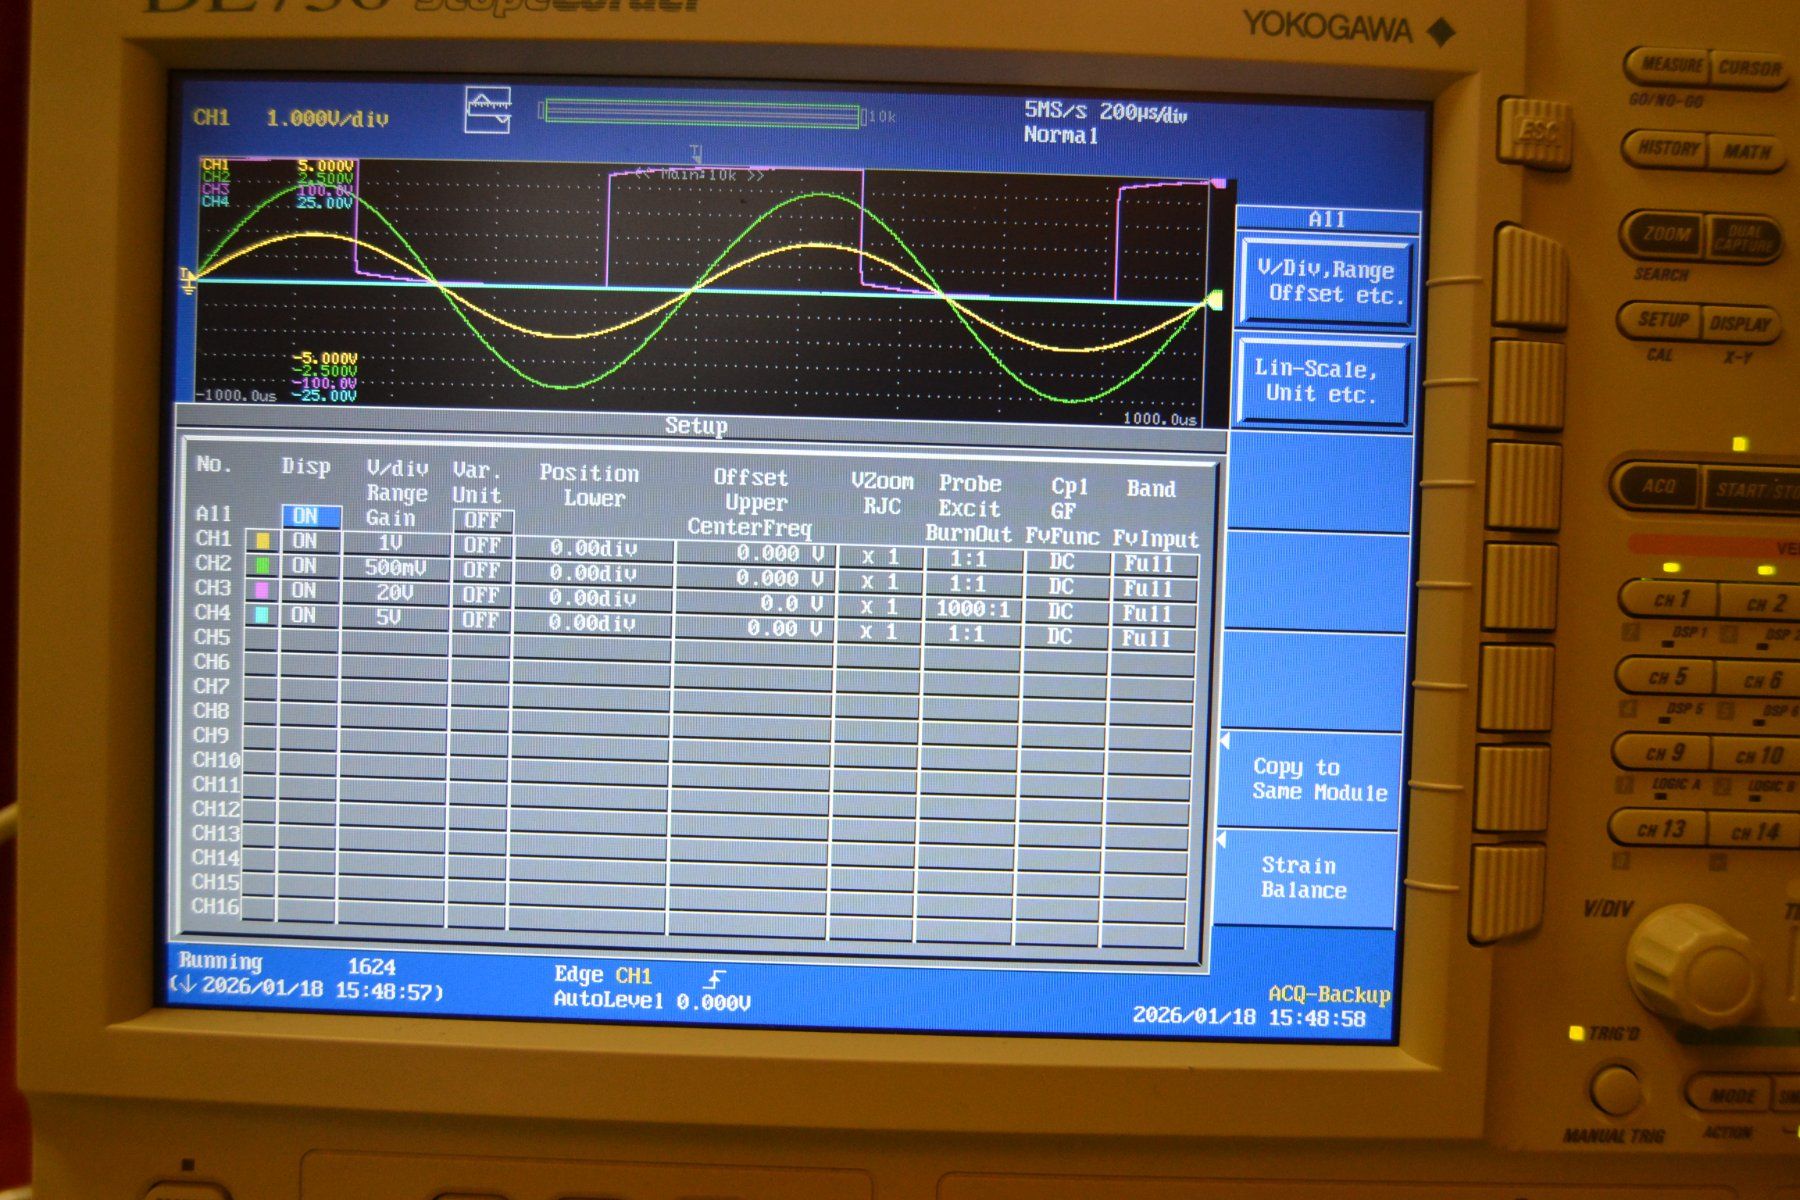This screenshot has width=1800, height=1200.
Task: Toggle CH3 Var OFF cell
Action: pyautogui.click(x=481, y=595)
